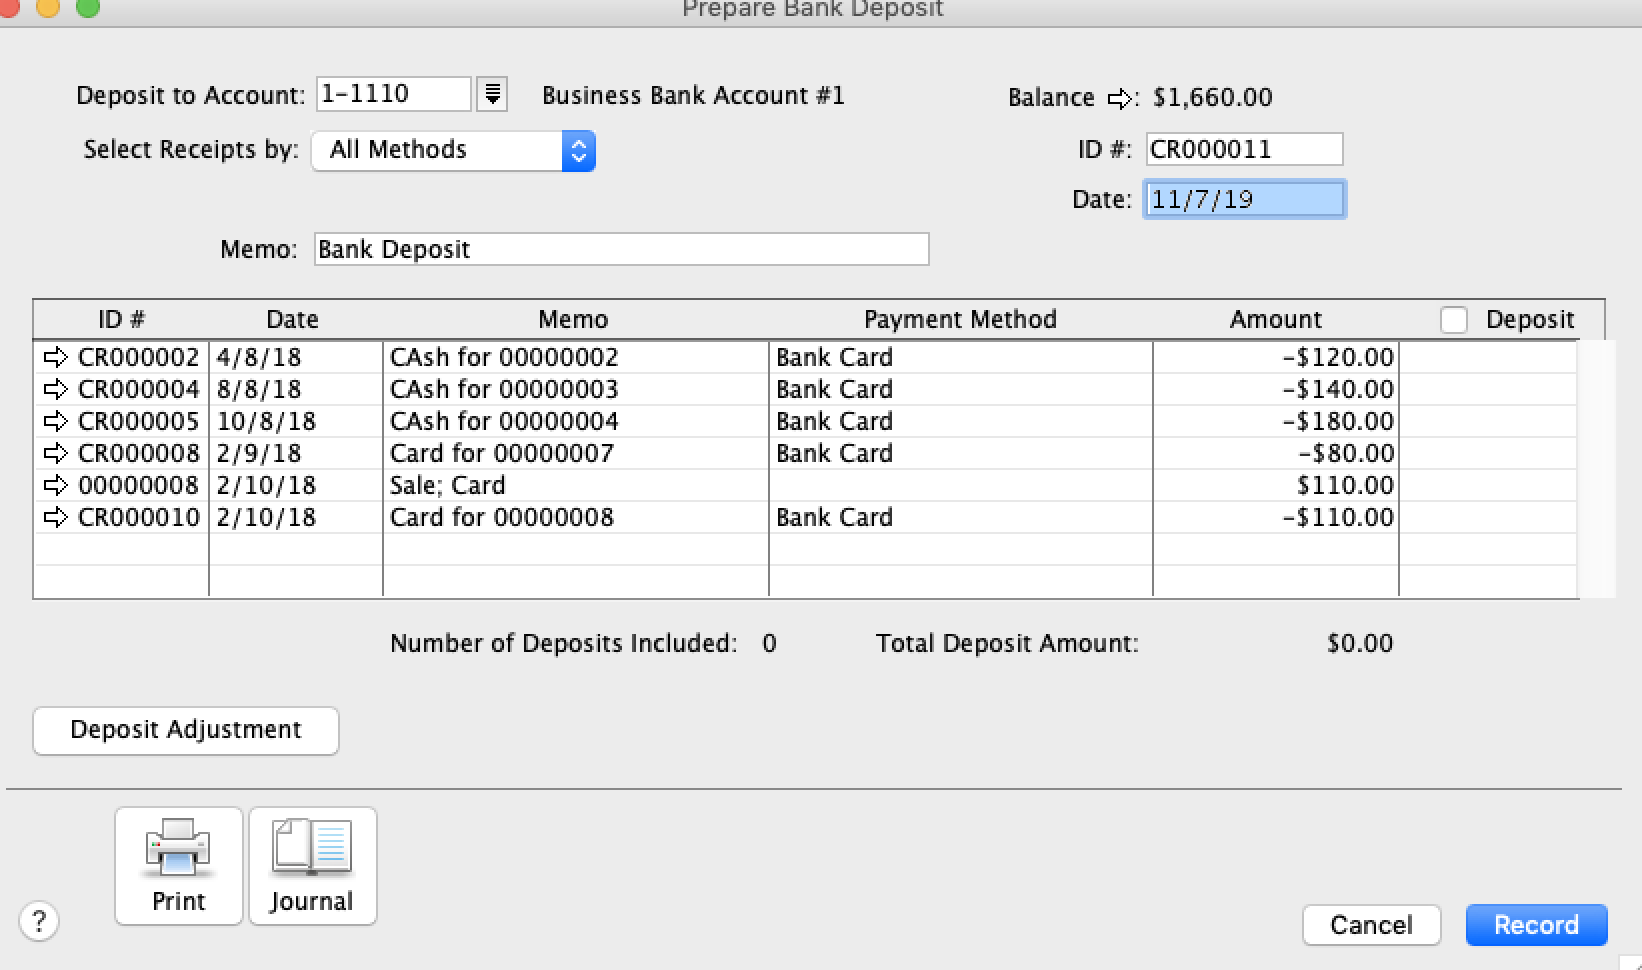The image size is (1642, 970).
Task: Open the Deposit Adjustment dialog
Action: 185,730
